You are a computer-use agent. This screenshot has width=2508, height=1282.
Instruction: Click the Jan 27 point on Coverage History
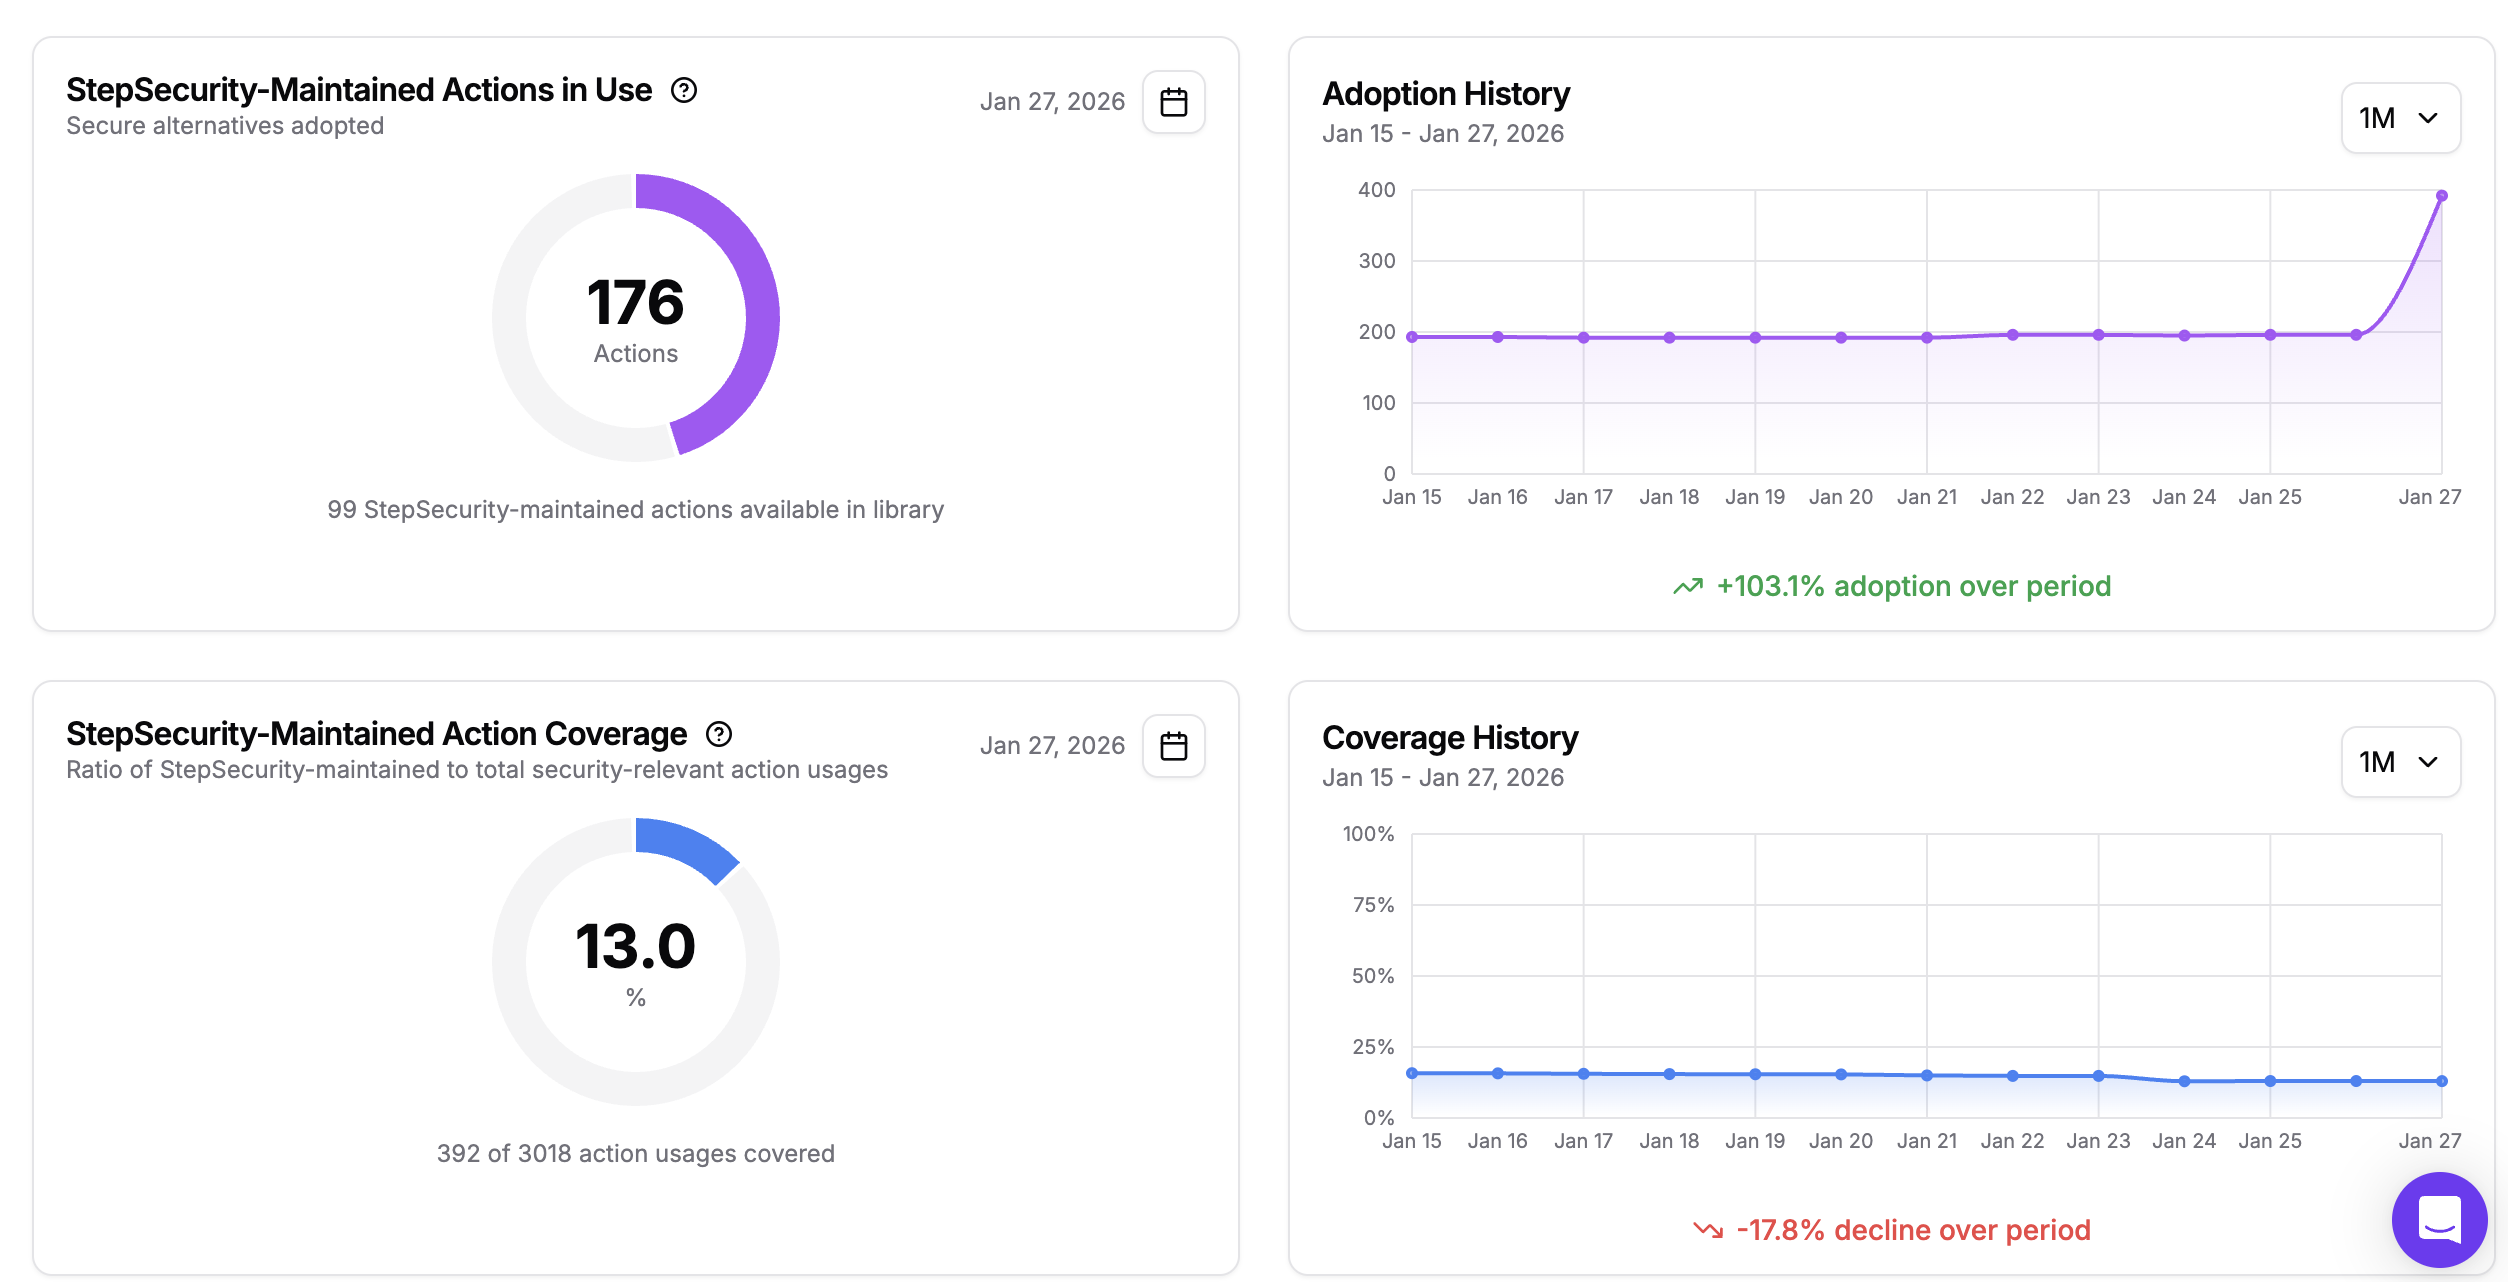(2441, 1081)
